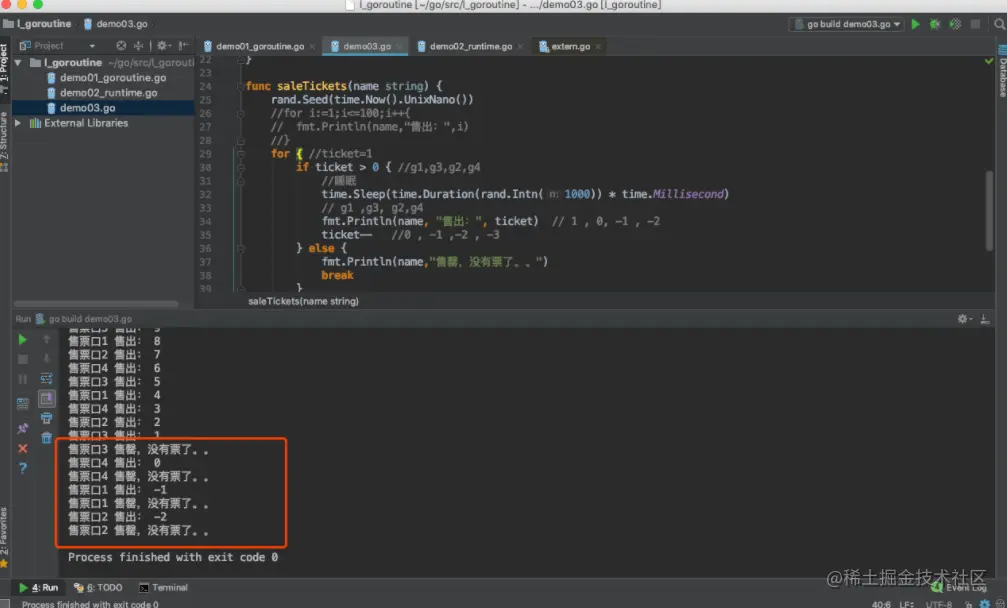Open the Terminal tool window button
The image size is (1007, 608).
tap(163, 587)
